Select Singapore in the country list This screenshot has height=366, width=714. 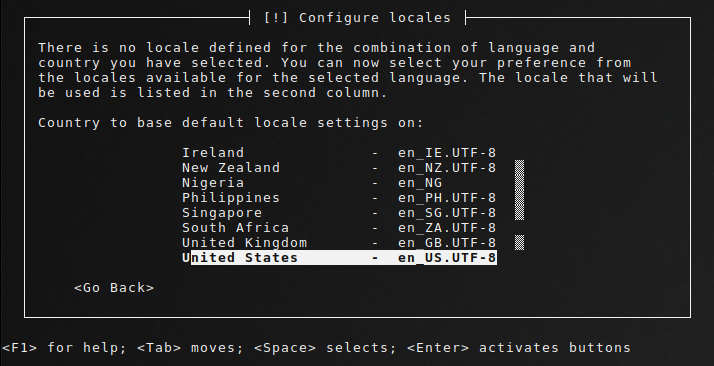(x=339, y=213)
